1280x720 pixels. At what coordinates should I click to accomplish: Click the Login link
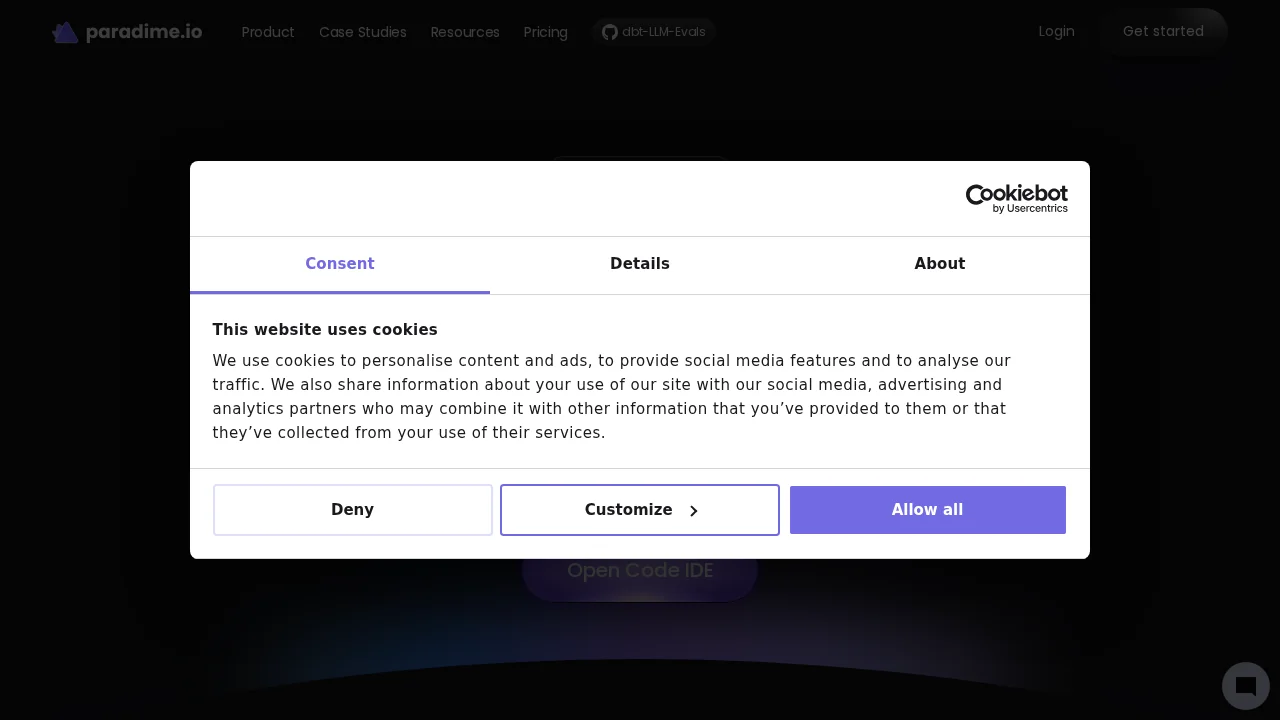1056,31
